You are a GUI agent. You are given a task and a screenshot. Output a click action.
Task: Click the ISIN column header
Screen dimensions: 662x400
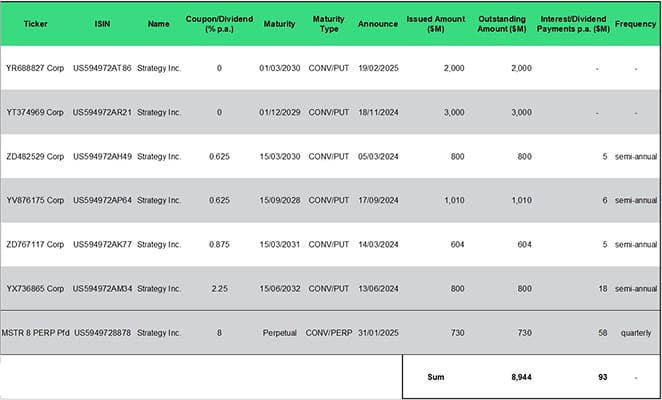coord(102,24)
